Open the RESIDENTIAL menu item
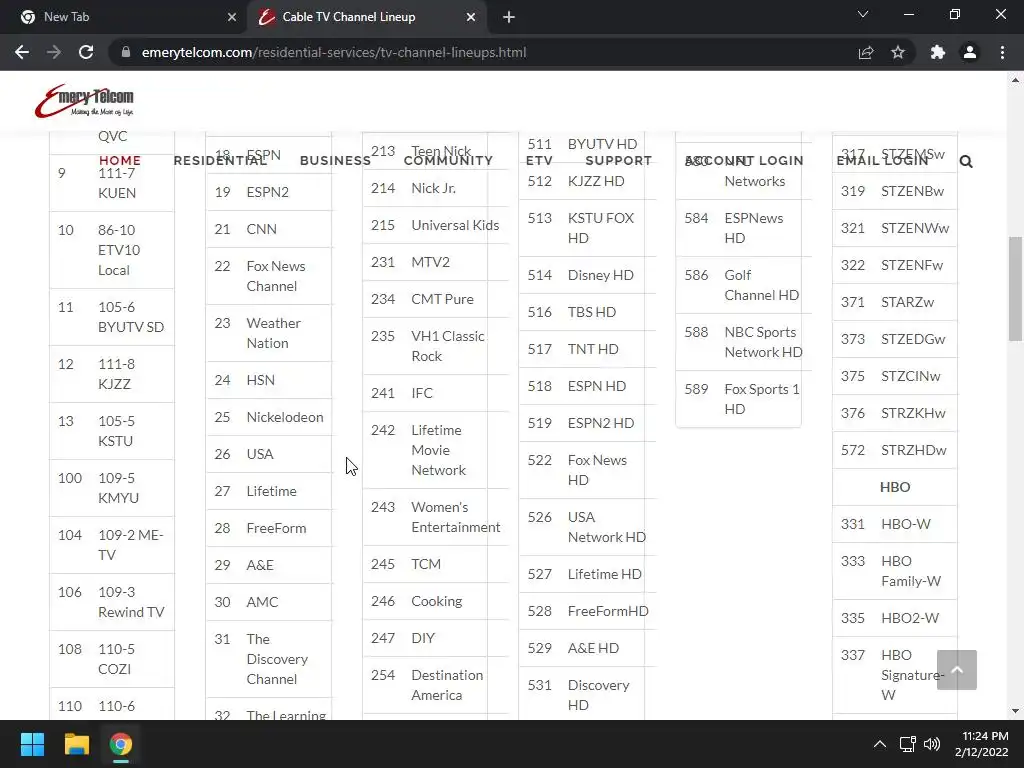 pos(220,161)
